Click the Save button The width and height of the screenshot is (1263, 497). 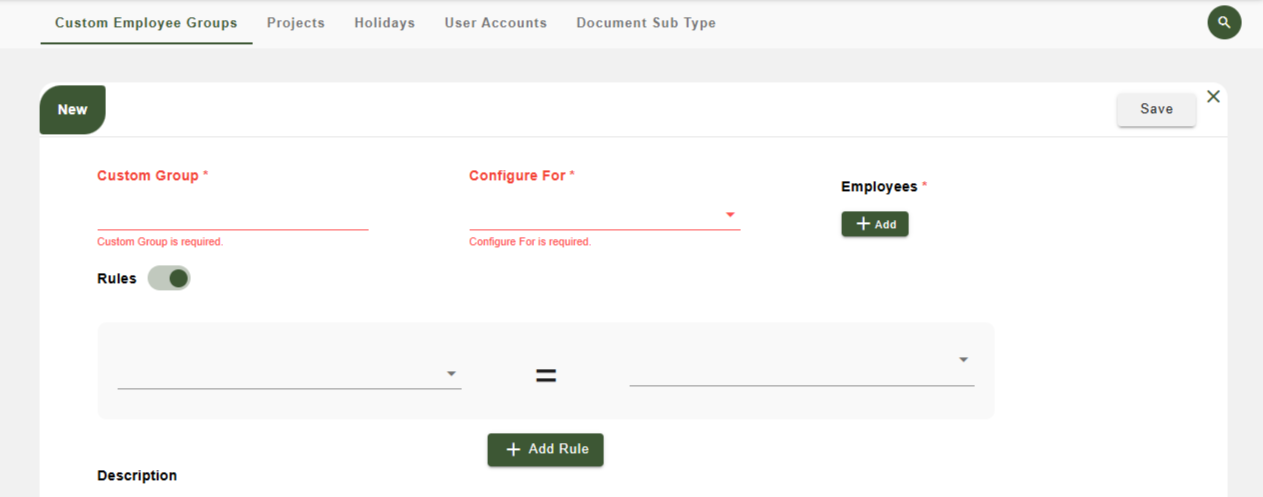[1156, 109]
